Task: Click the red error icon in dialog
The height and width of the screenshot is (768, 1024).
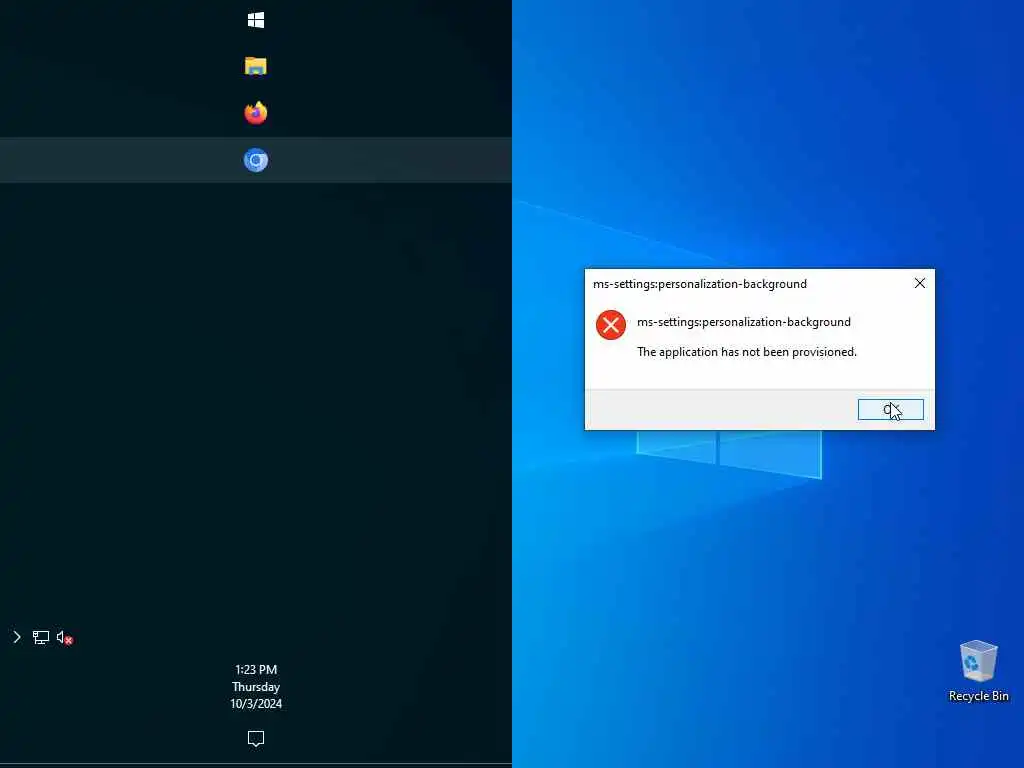Action: 611,325
